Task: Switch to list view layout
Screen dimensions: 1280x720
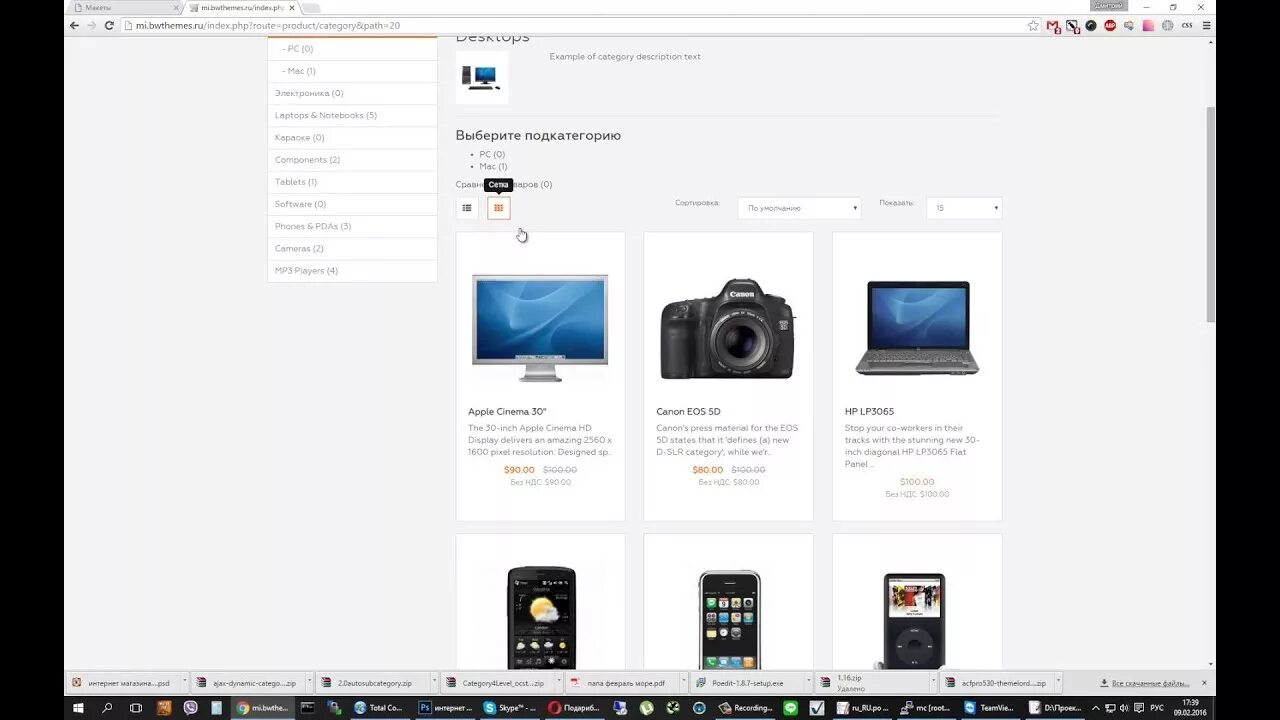Action: [x=467, y=208]
